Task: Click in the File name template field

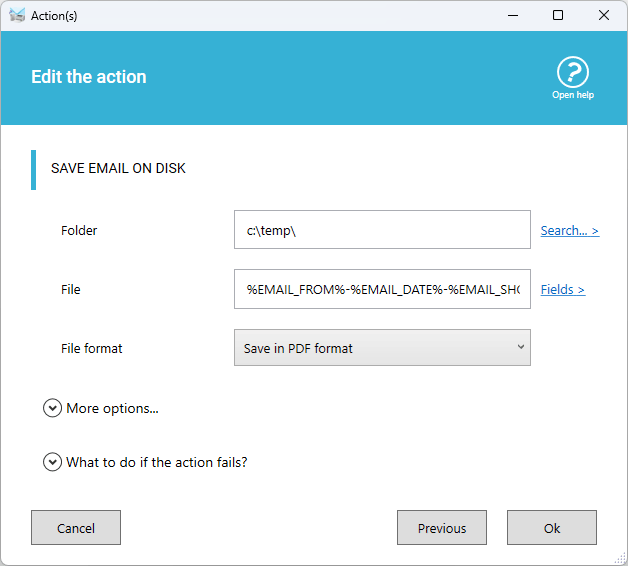Action: (382, 289)
